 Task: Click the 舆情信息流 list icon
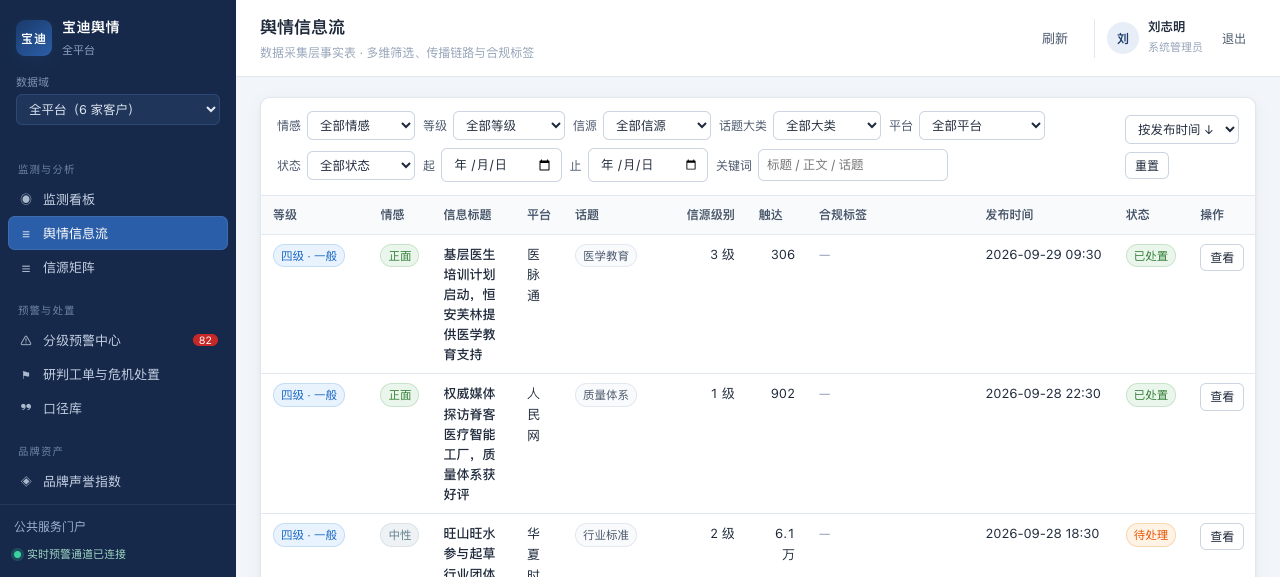pos(26,233)
